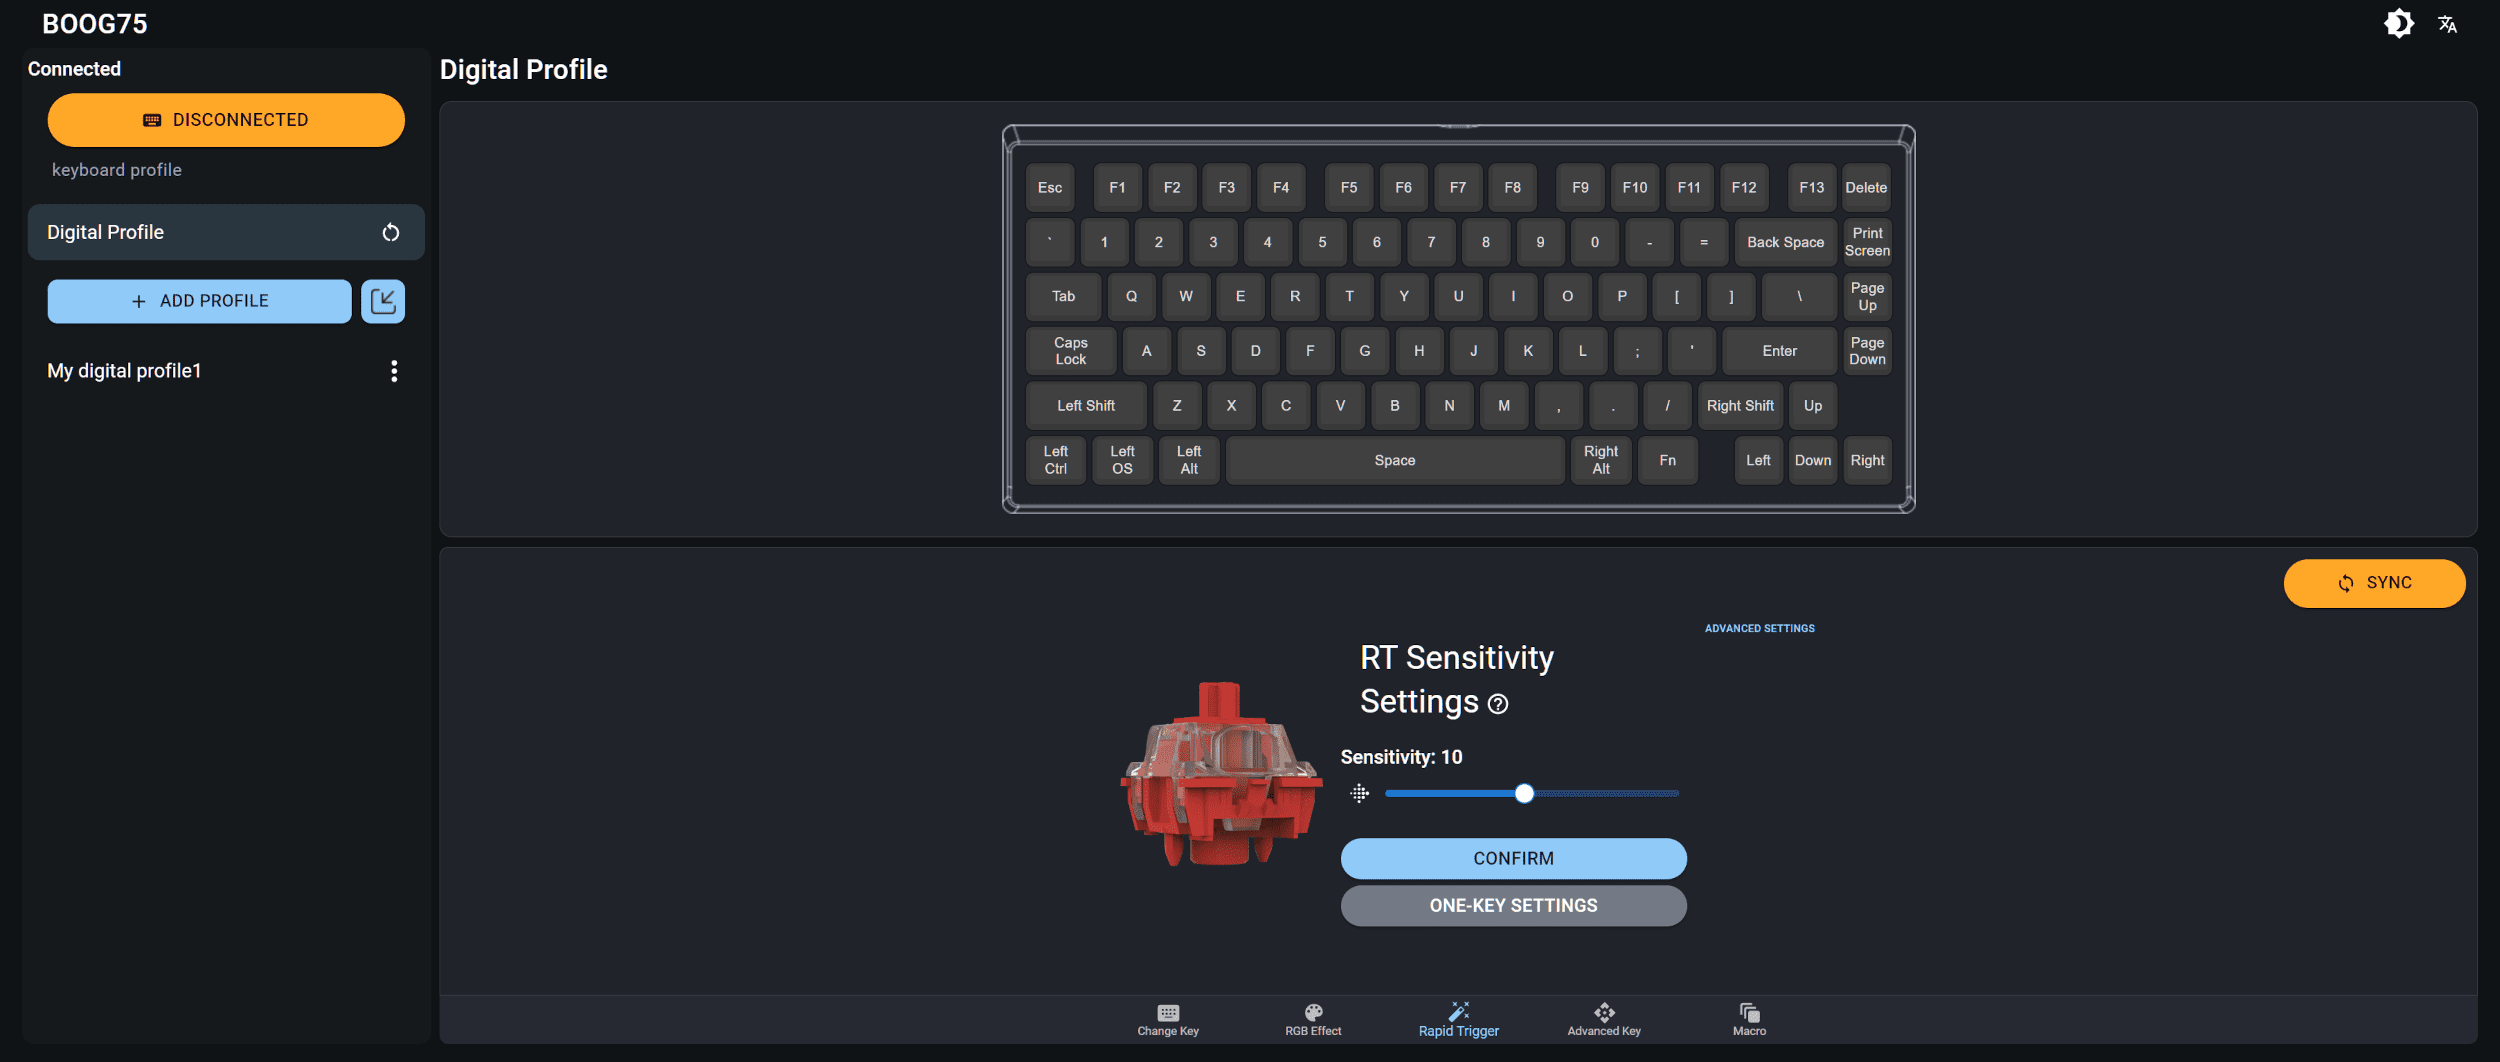Viewport: 2500px width, 1062px height.
Task: Select the My digital profile1 entry
Action: [x=124, y=371]
